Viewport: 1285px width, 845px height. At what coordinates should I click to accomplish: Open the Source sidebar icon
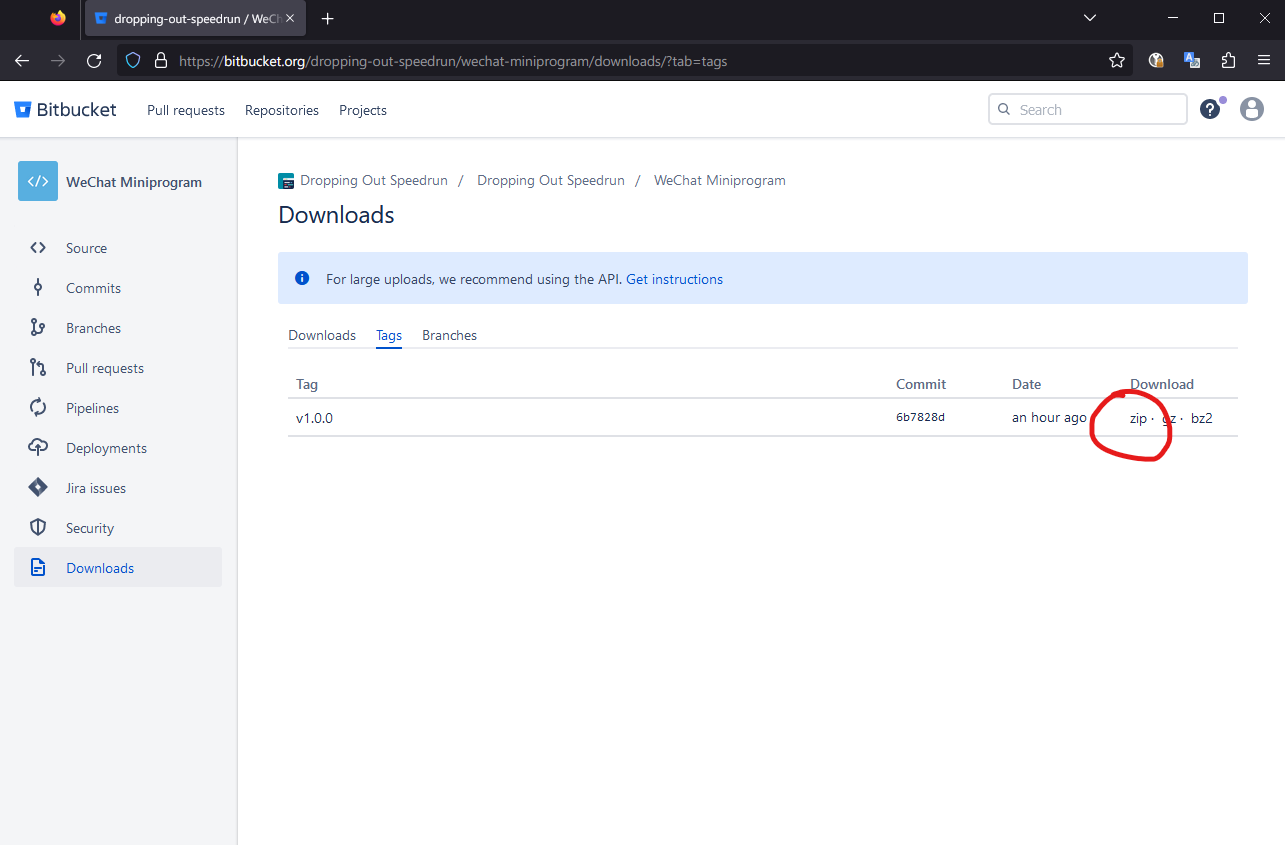pyautogui.click(x=38, y=248)
